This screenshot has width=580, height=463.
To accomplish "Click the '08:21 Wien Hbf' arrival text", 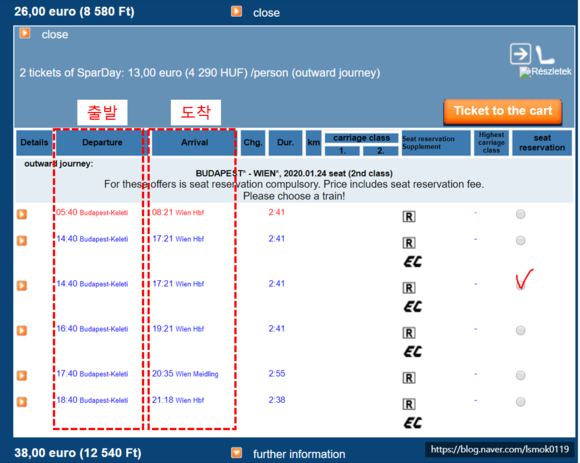I will pyautogui.click(x=178, y=213).
